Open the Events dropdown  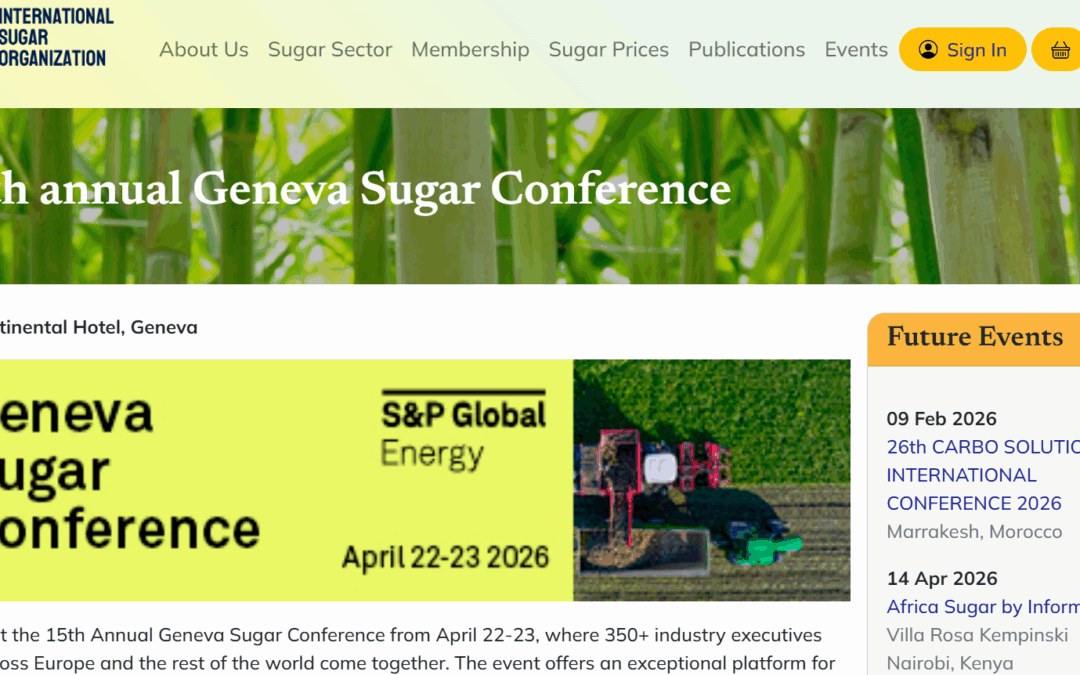tap(856, 49)
